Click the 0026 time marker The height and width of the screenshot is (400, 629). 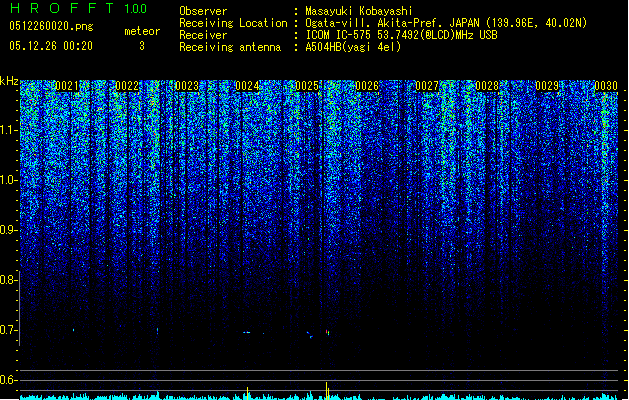(367, 86)
